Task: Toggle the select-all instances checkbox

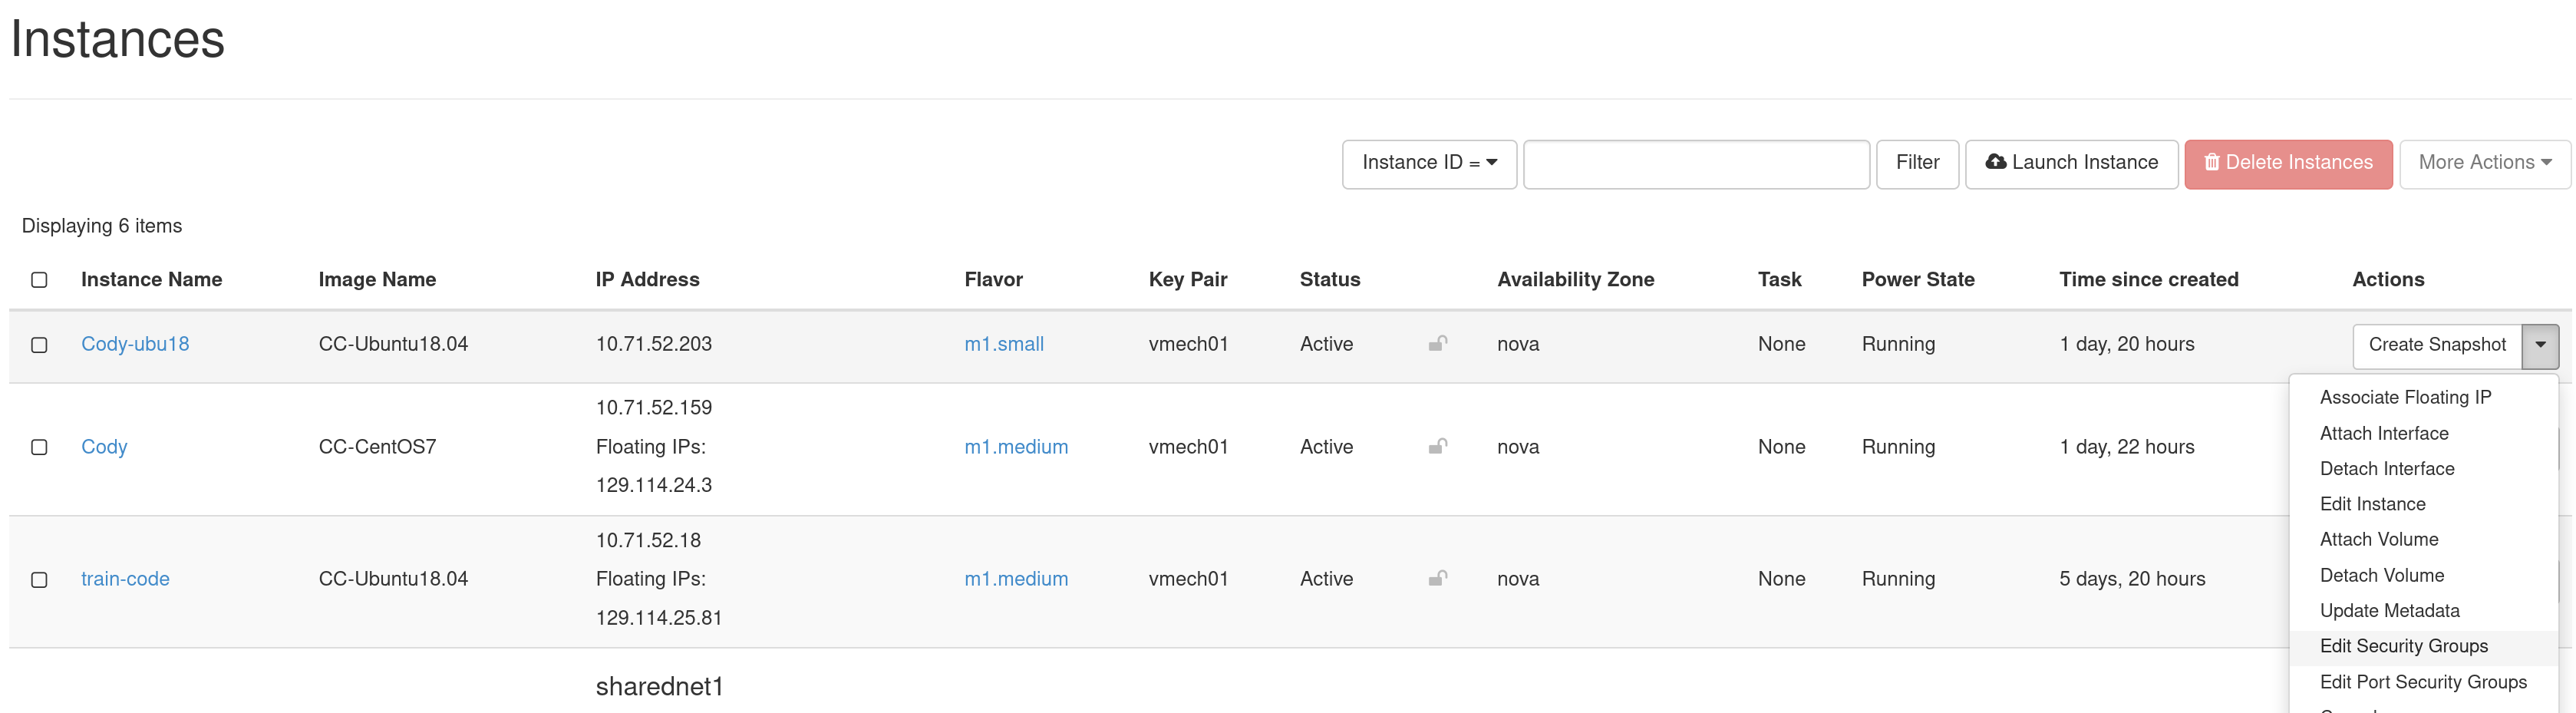Action: (39, 280)
